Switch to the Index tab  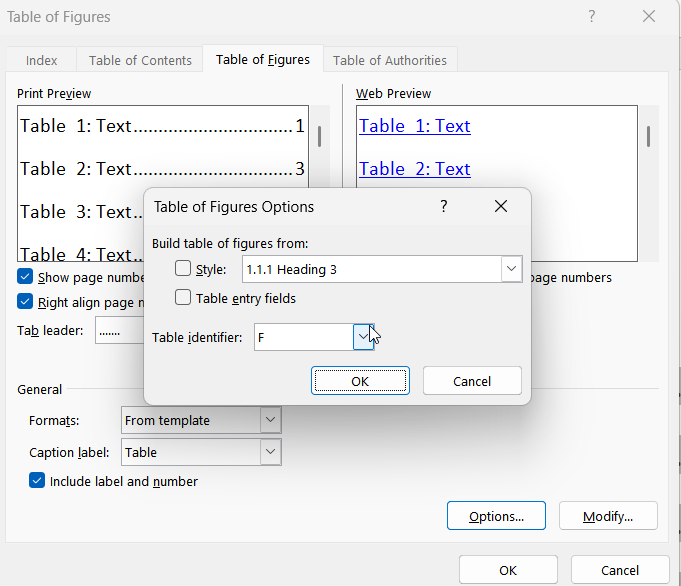tap(41, 60)
